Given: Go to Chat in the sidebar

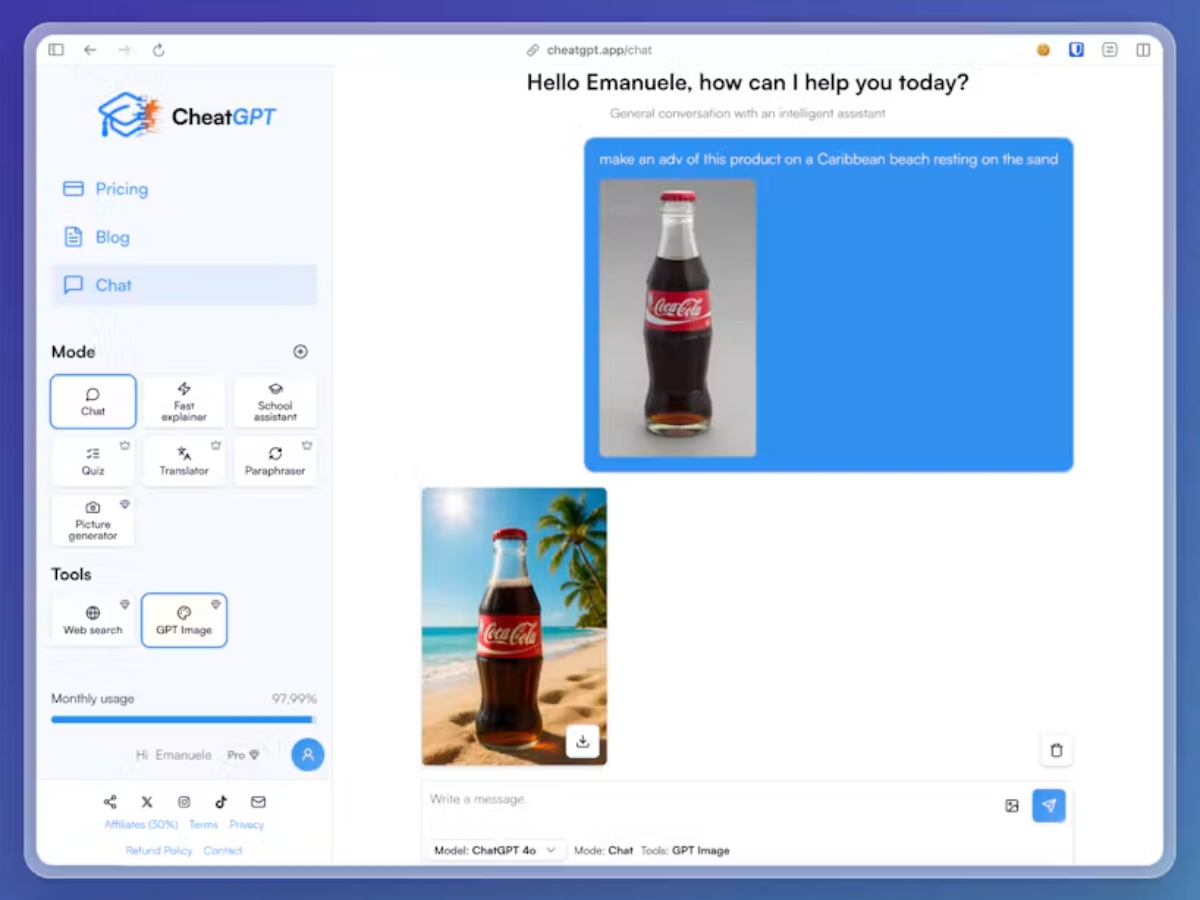Looking at the screenshot, I should click(184, 285).
